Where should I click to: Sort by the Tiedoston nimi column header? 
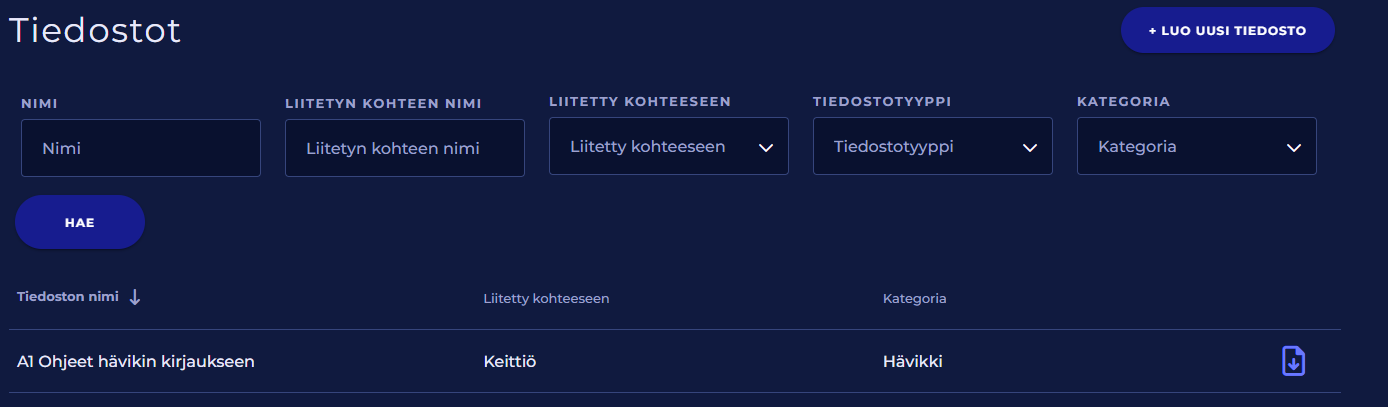(68, 297)
